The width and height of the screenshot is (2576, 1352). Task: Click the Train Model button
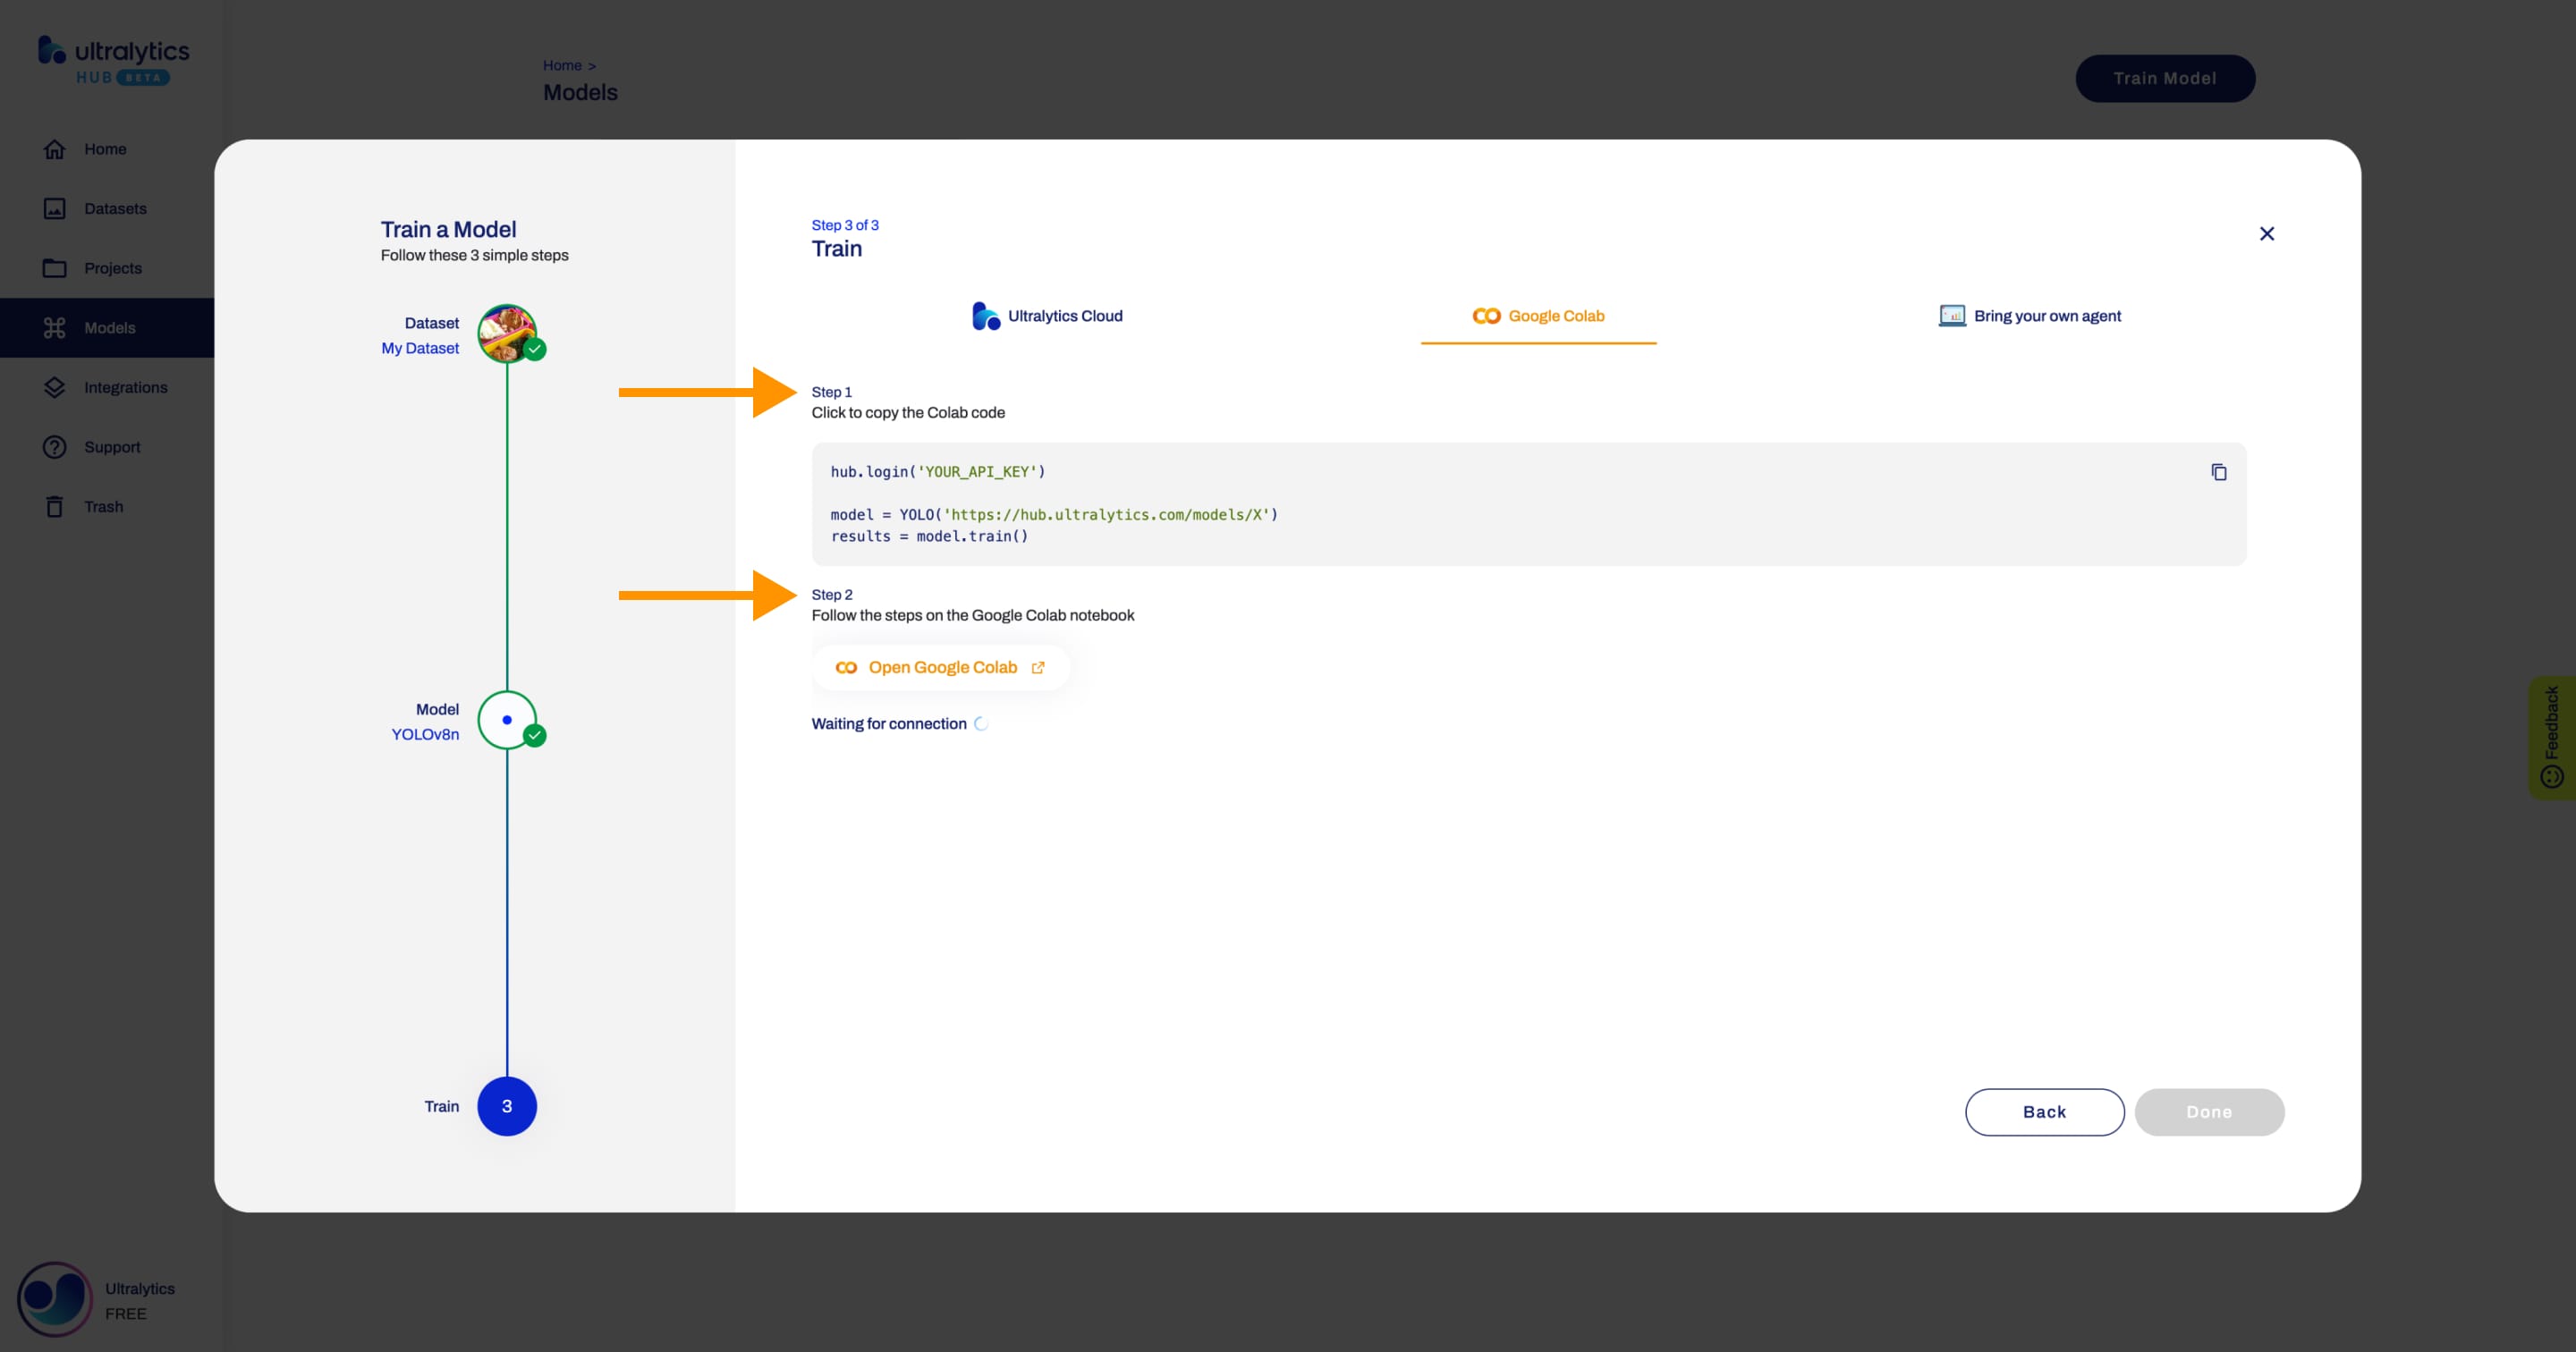click(x=2165, y=77)
